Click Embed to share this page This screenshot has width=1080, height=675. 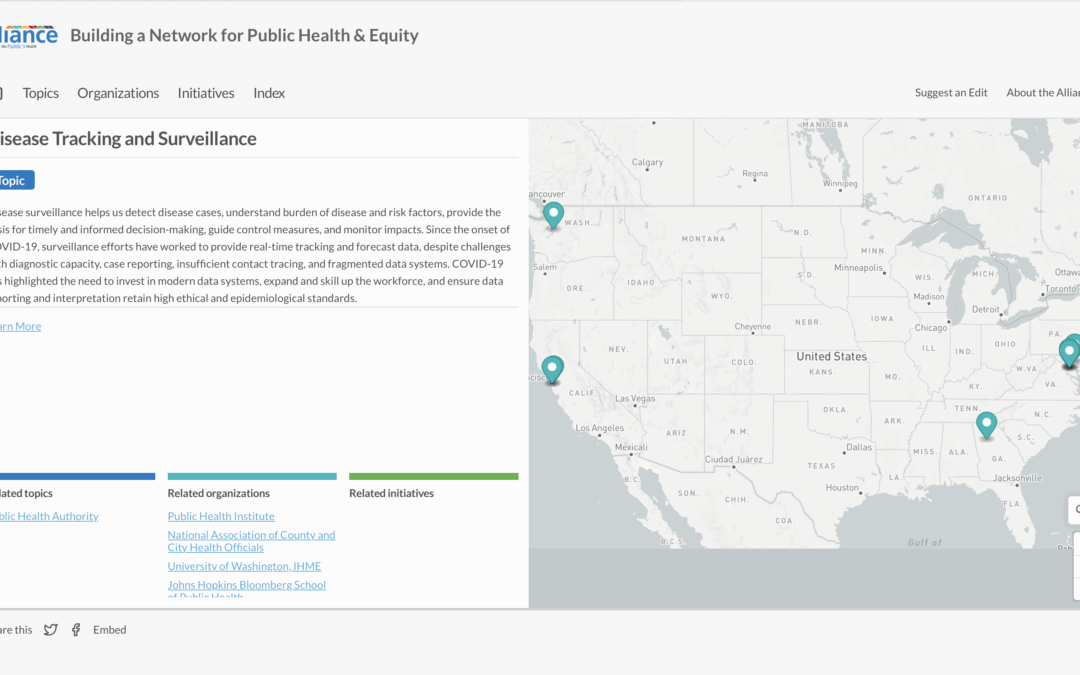tap(109, 629)
